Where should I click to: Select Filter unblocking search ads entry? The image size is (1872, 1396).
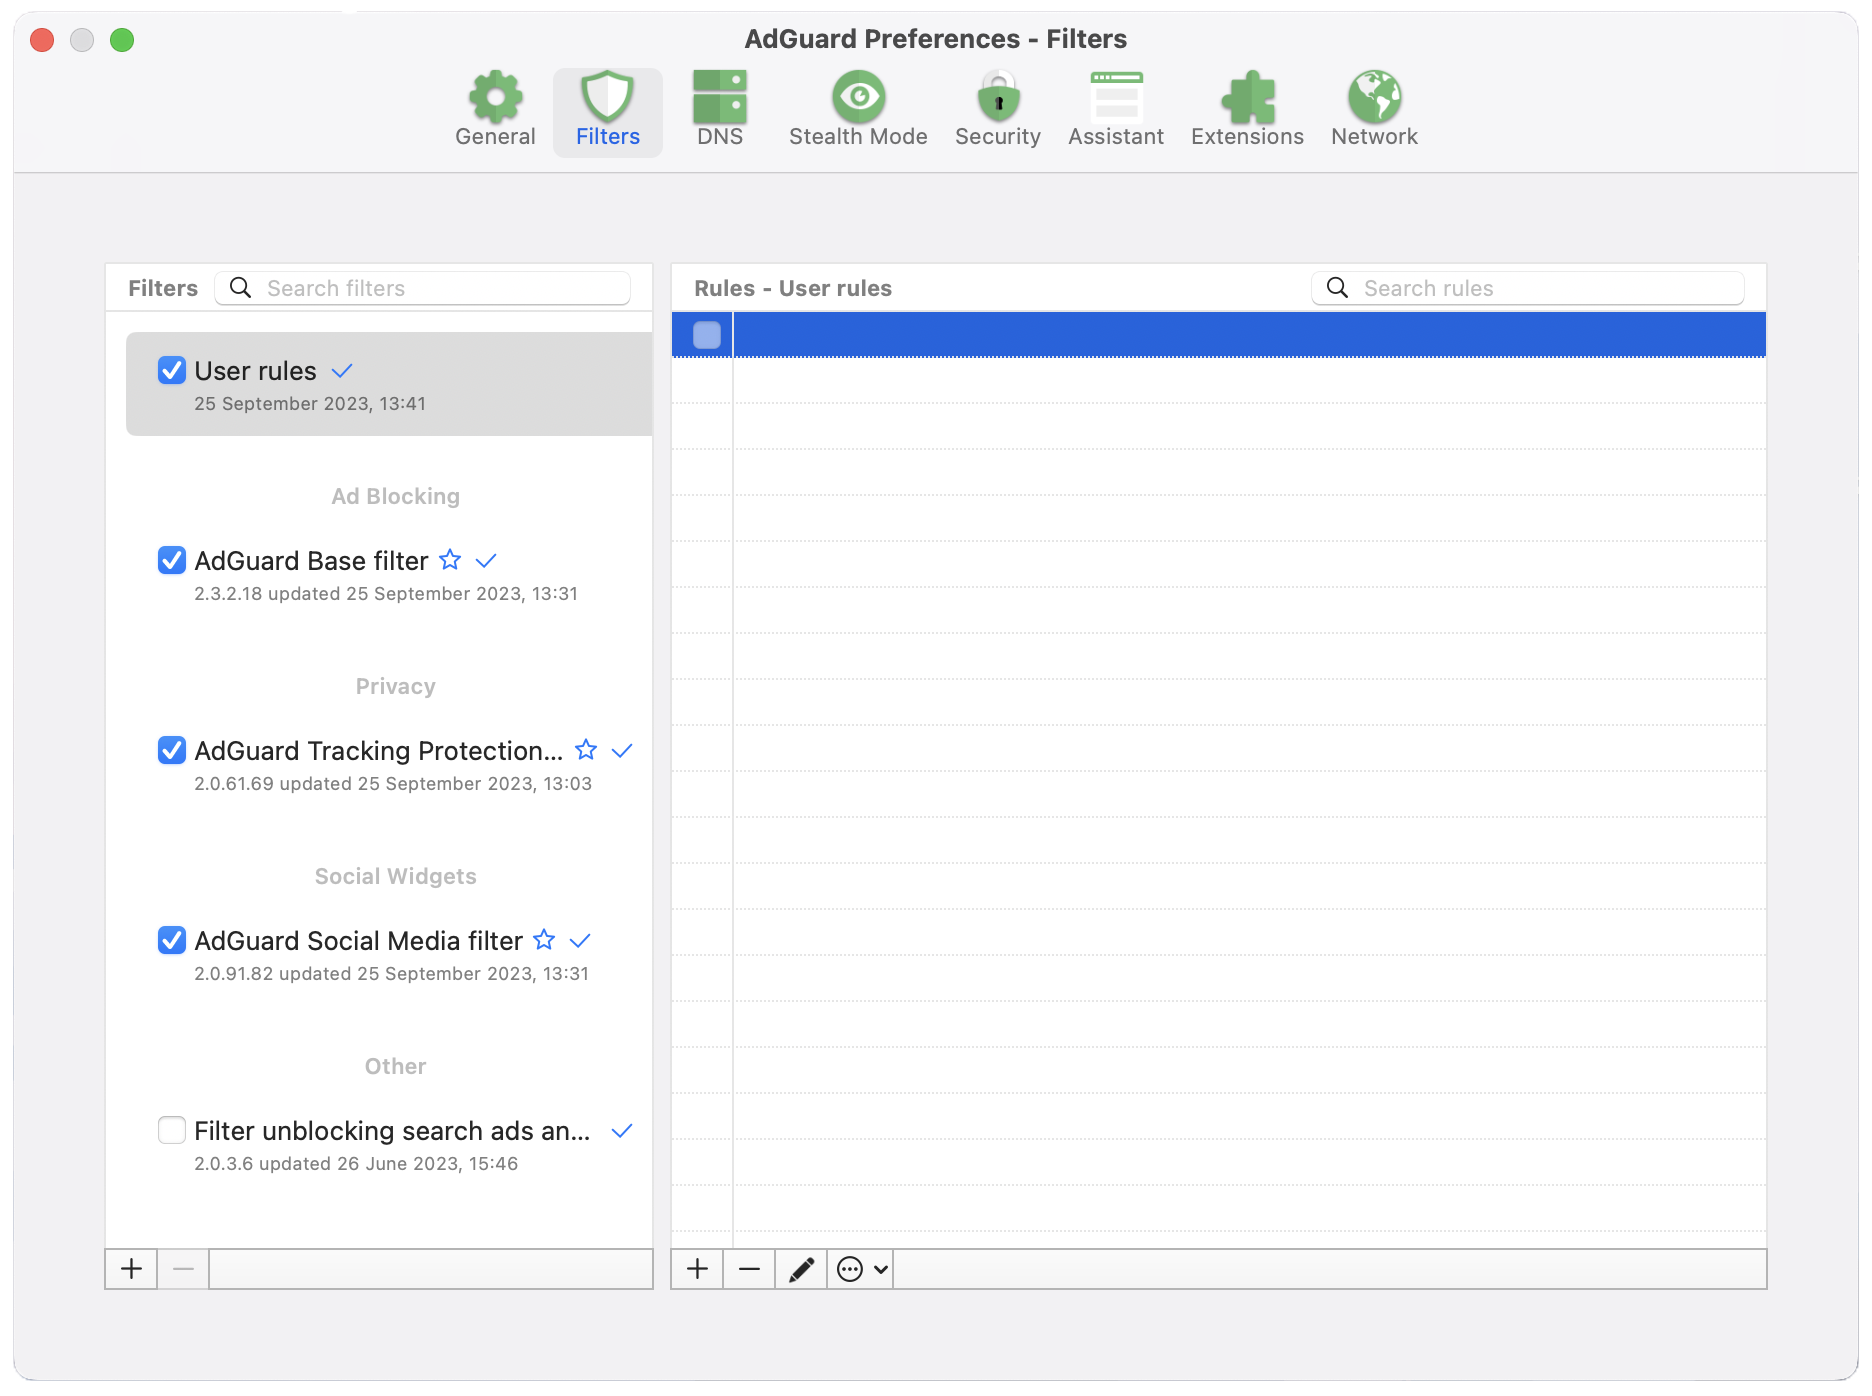coord(389,1144)
